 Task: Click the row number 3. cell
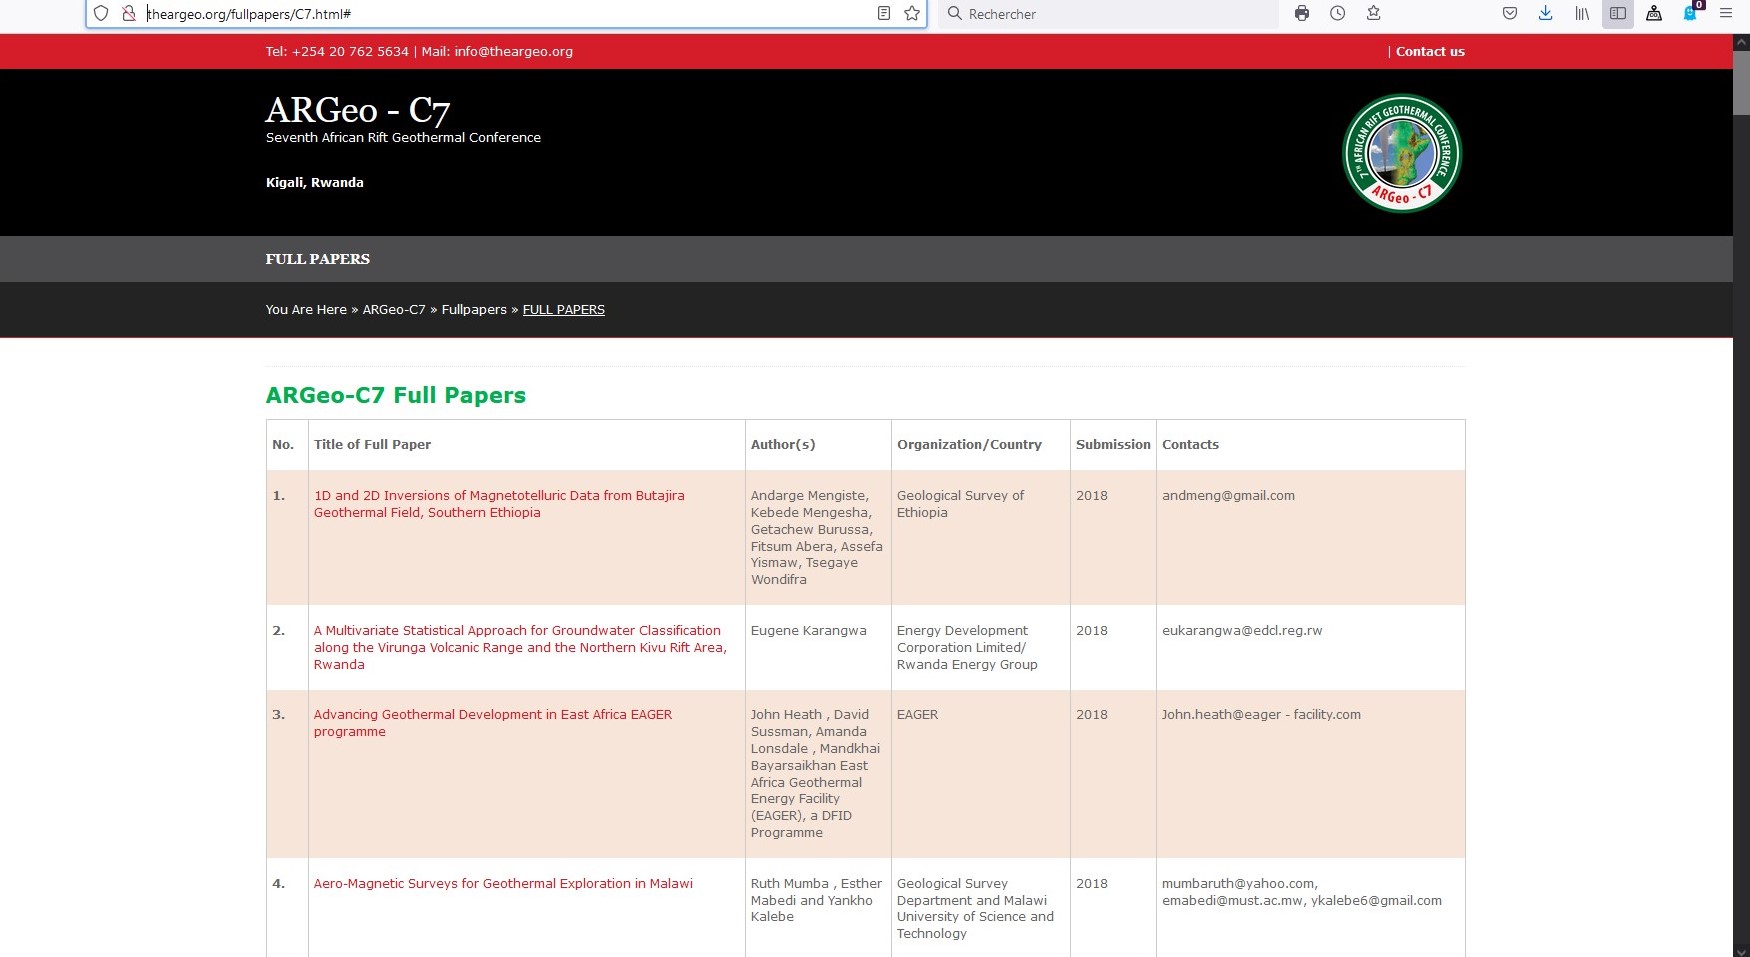click(x=279, y=715)
